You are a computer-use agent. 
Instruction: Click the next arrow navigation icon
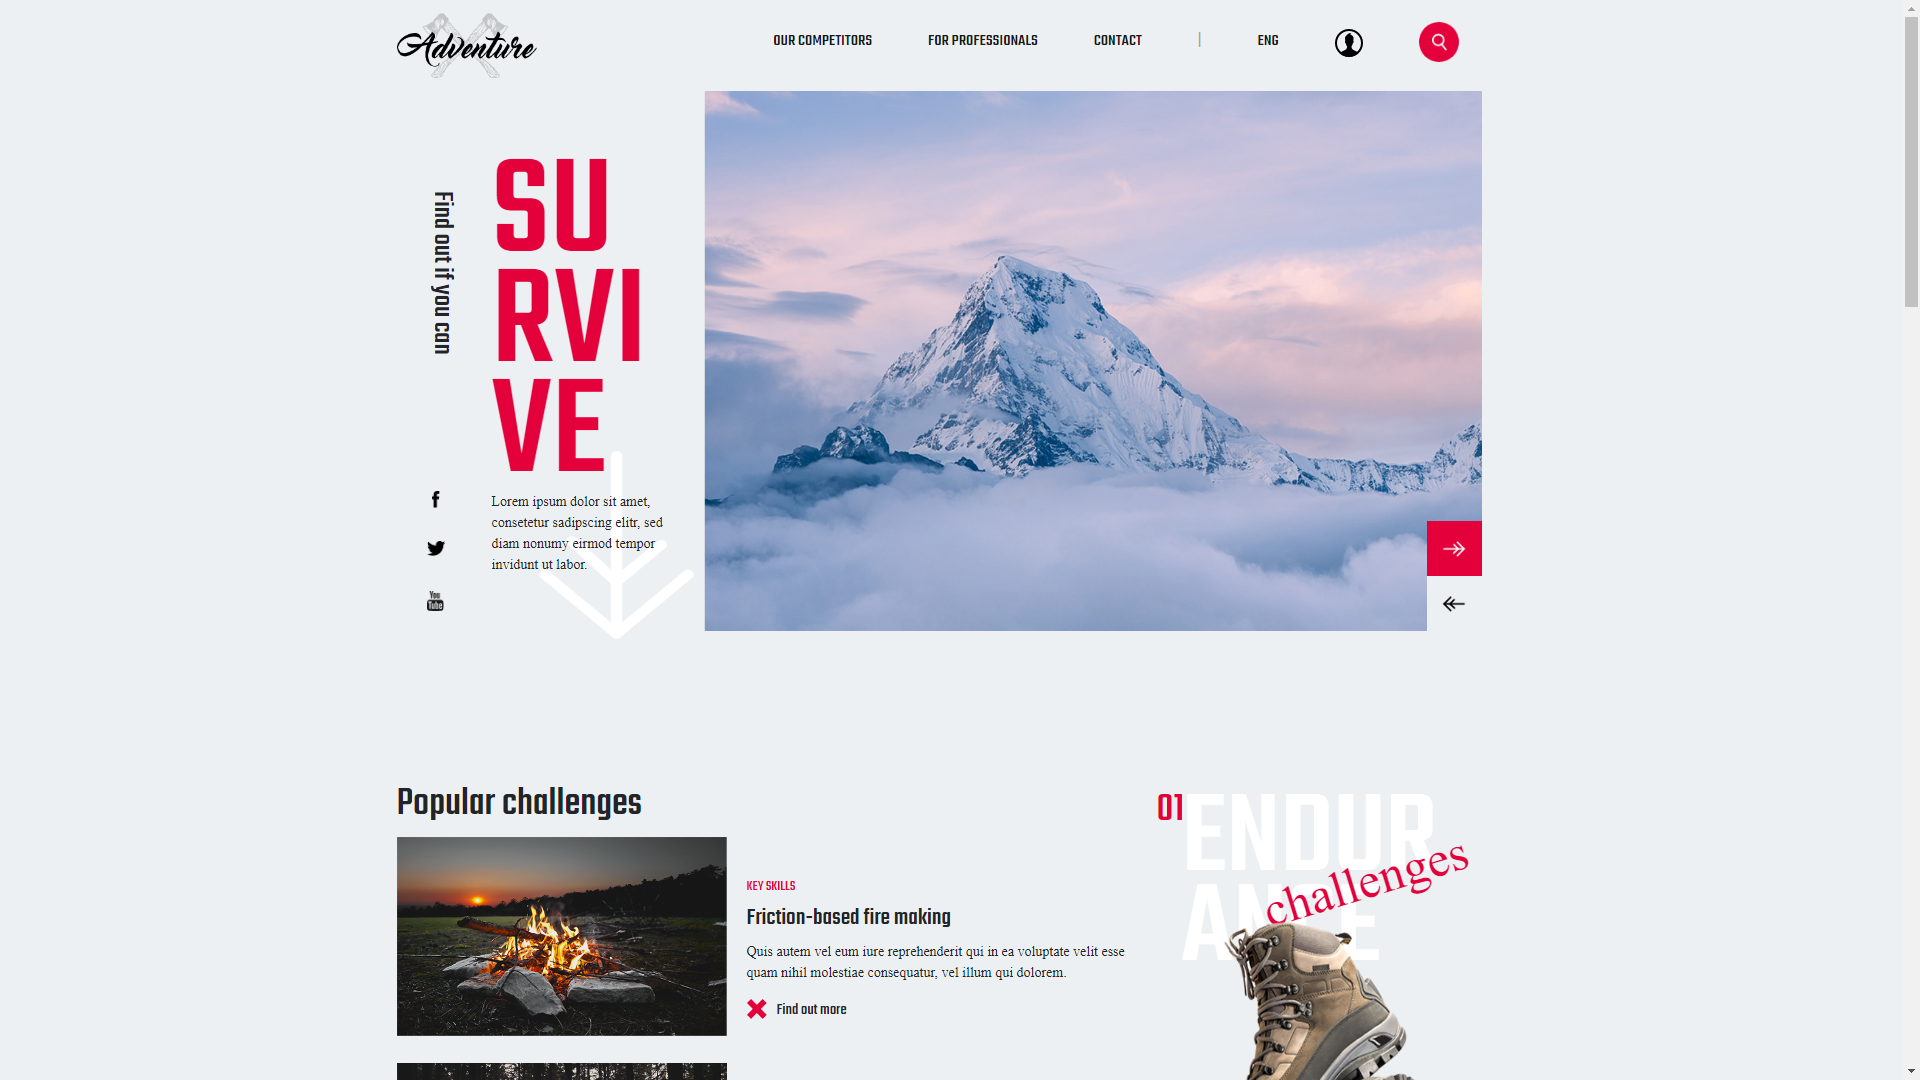click(1453, 549)
